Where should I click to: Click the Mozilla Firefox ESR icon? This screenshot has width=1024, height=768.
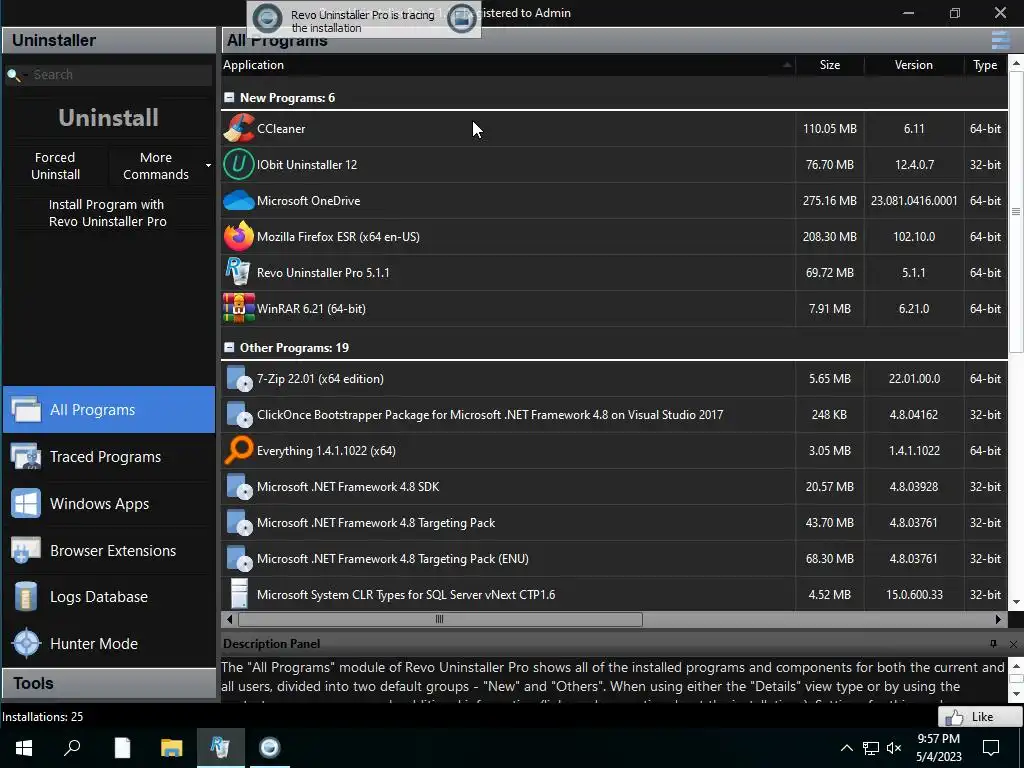click(238, 236)
